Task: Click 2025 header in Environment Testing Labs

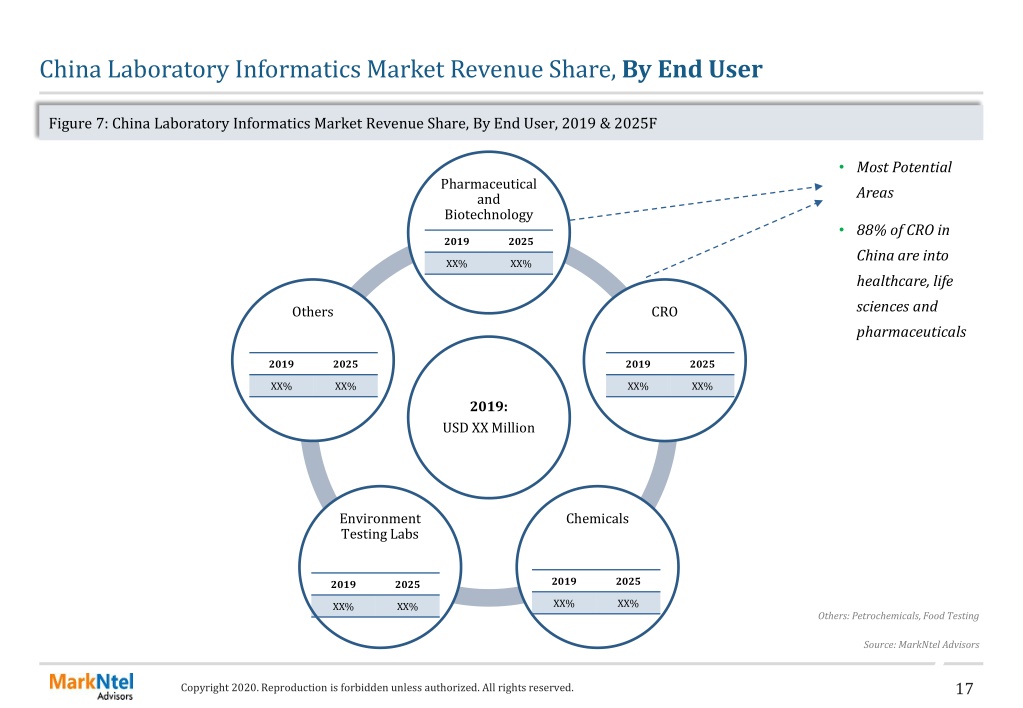Action: coord(407,585)
